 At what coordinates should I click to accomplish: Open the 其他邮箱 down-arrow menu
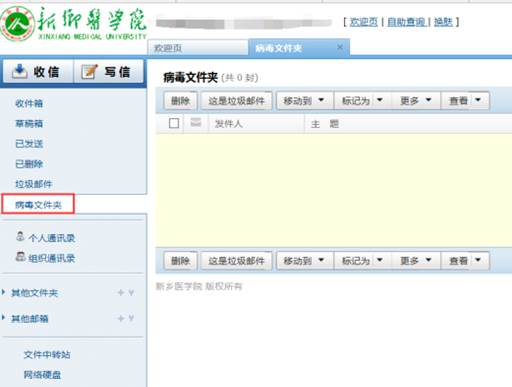tap(131, 318)
